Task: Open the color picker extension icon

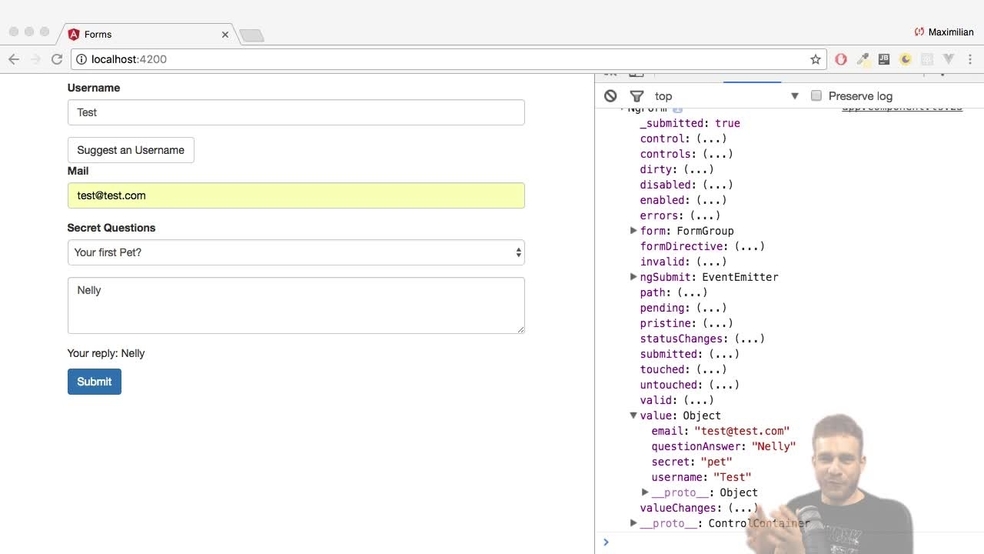Action: click(x=863, y=59)
